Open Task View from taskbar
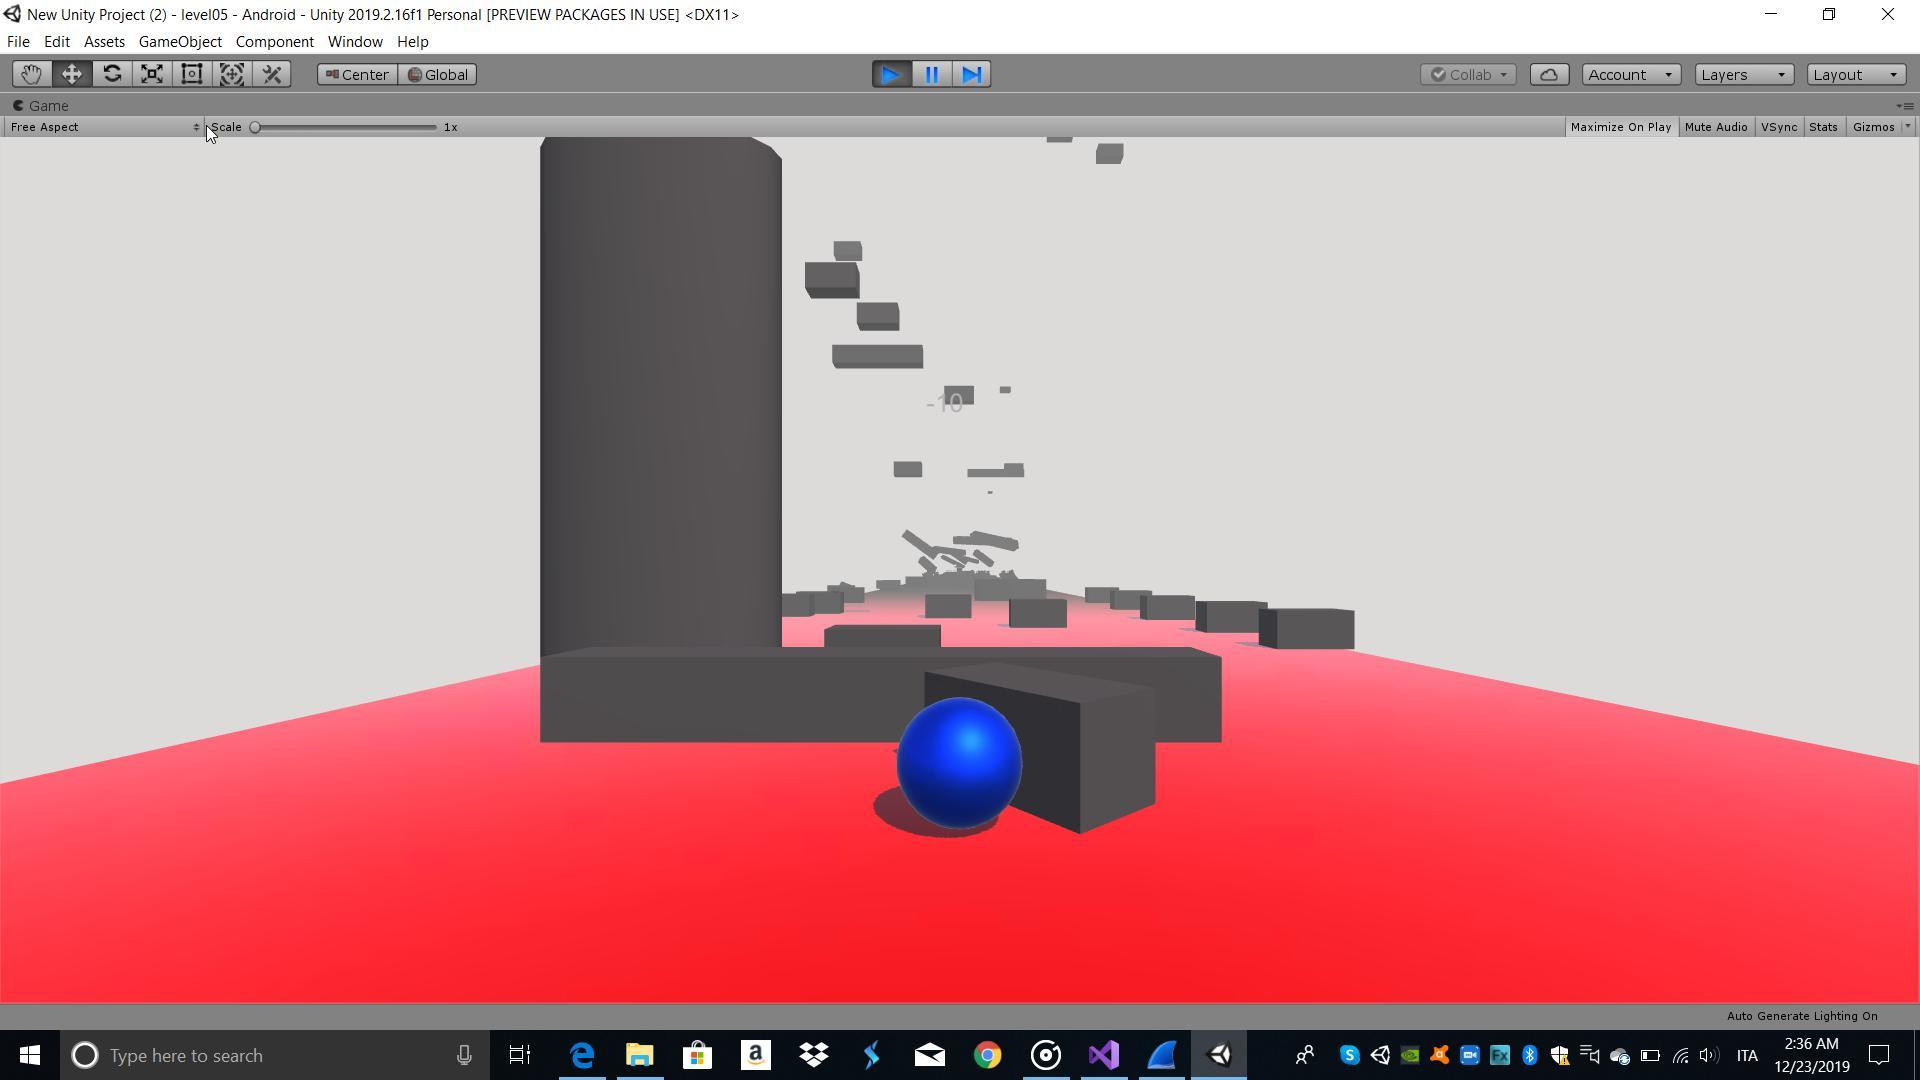 (519, 1055)
